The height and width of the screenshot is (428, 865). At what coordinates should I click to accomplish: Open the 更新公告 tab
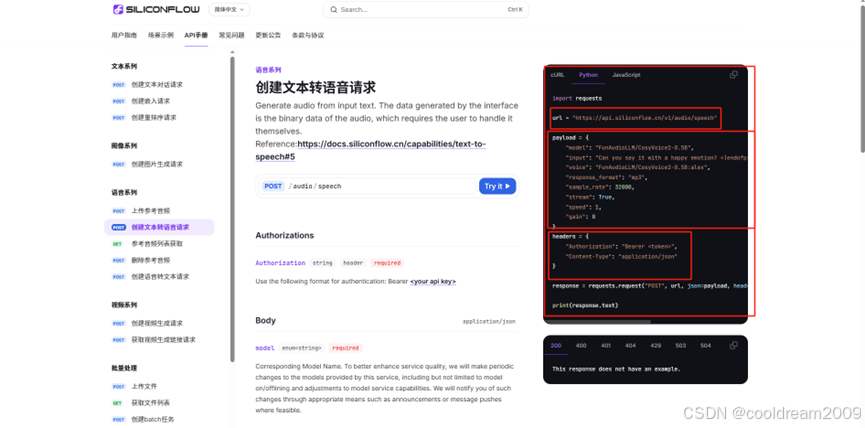[x=268, y=35]
